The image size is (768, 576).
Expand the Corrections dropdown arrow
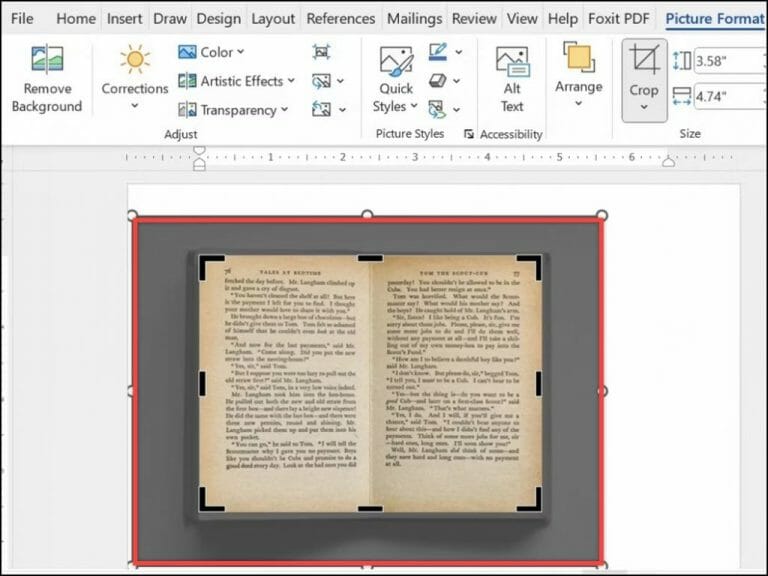135,106
